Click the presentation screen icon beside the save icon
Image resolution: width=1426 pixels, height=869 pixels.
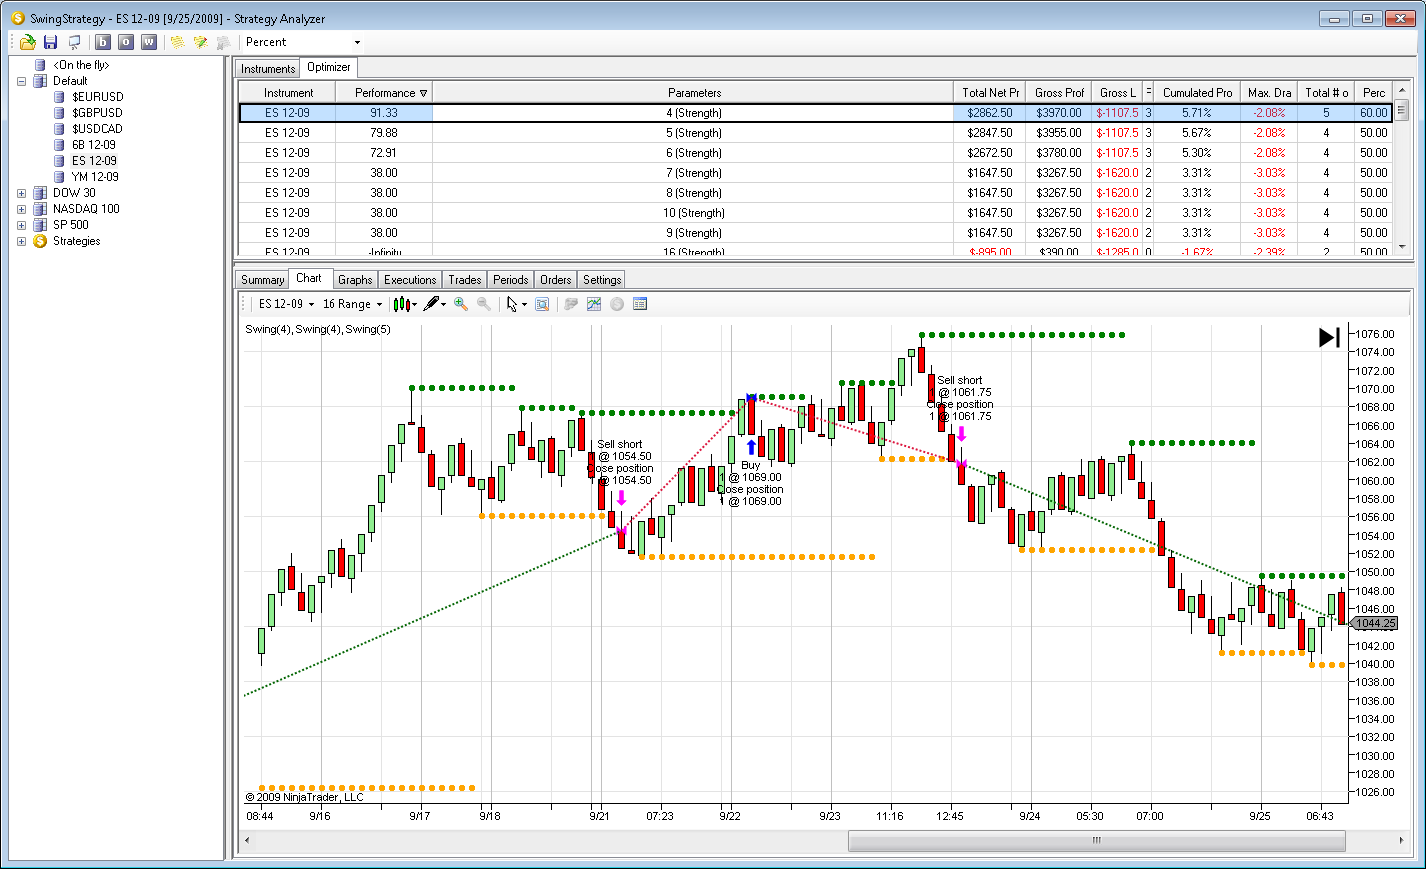click(x=74, y=42)
